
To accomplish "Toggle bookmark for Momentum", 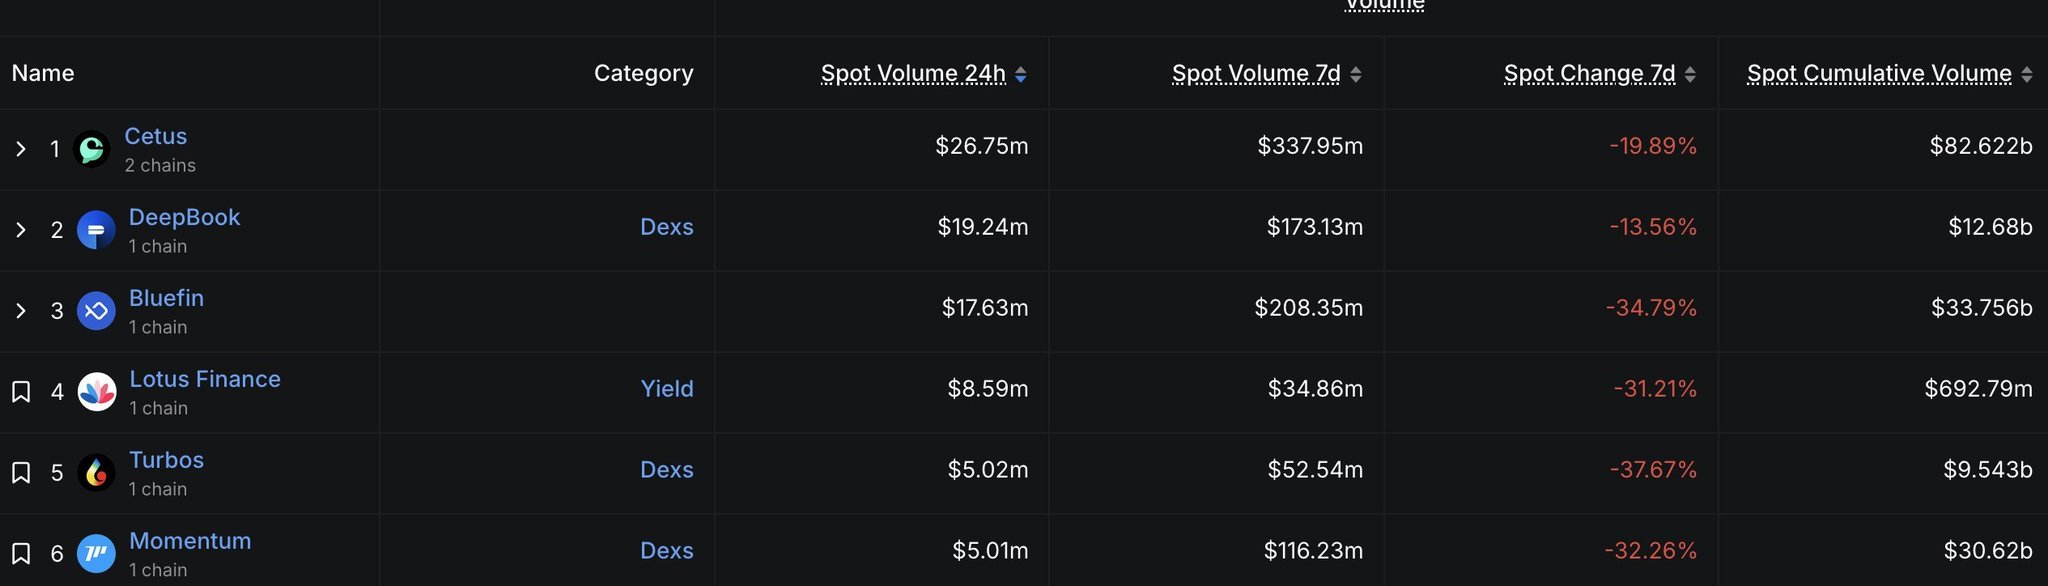I will (x=21, y=553).
